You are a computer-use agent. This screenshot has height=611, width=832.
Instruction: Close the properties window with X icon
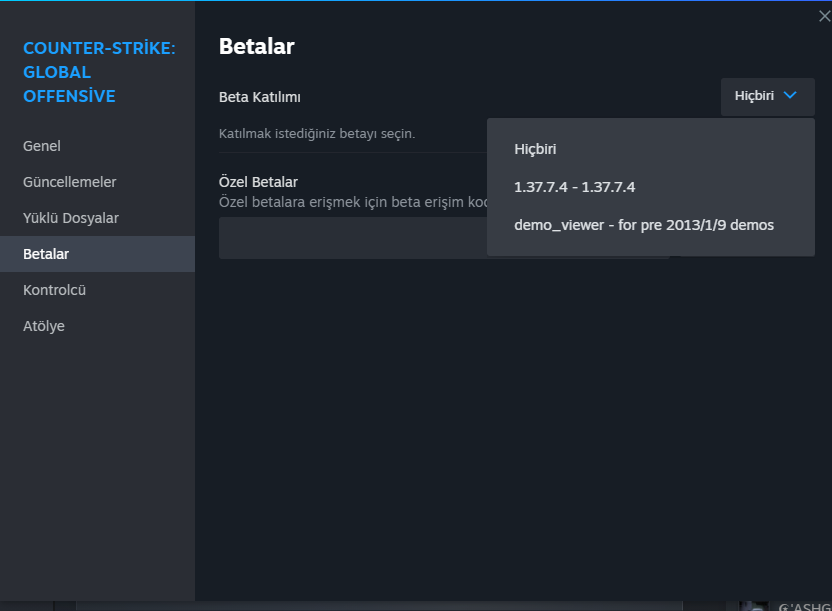(824, 16)
